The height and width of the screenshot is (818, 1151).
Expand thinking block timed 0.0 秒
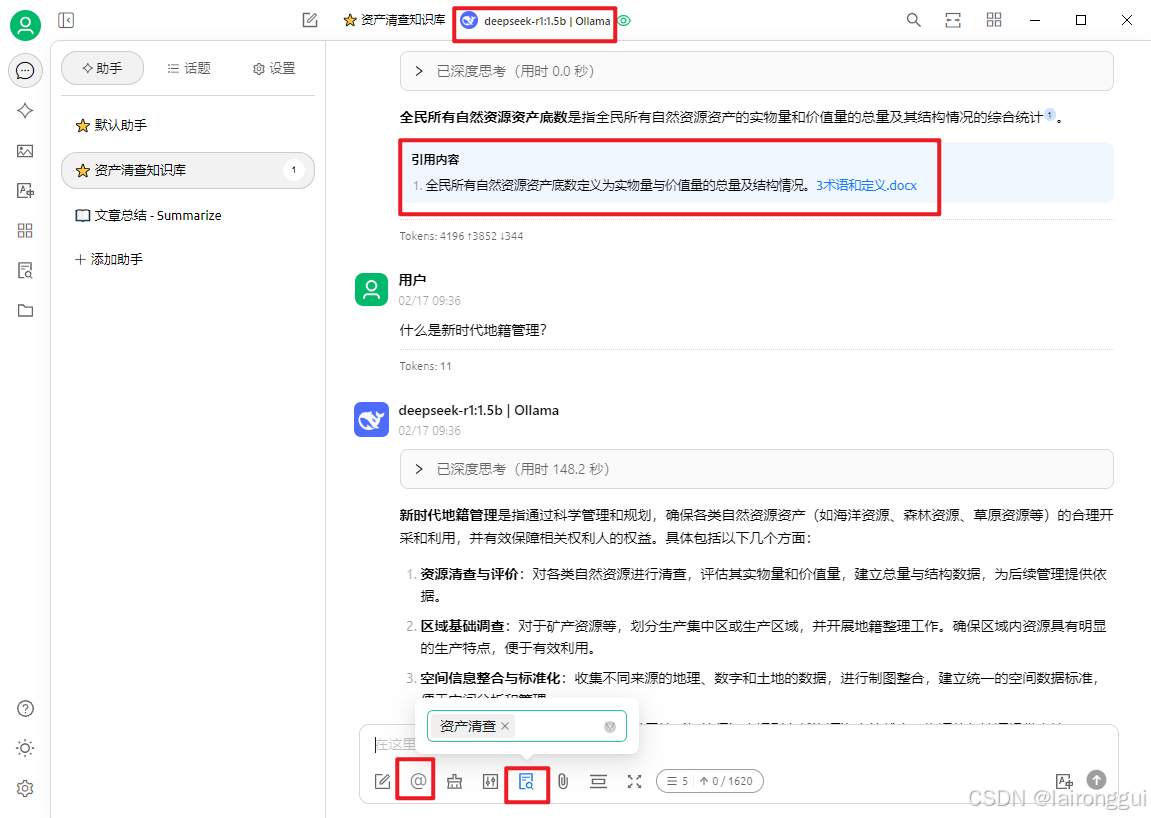[x=756, y=71]
